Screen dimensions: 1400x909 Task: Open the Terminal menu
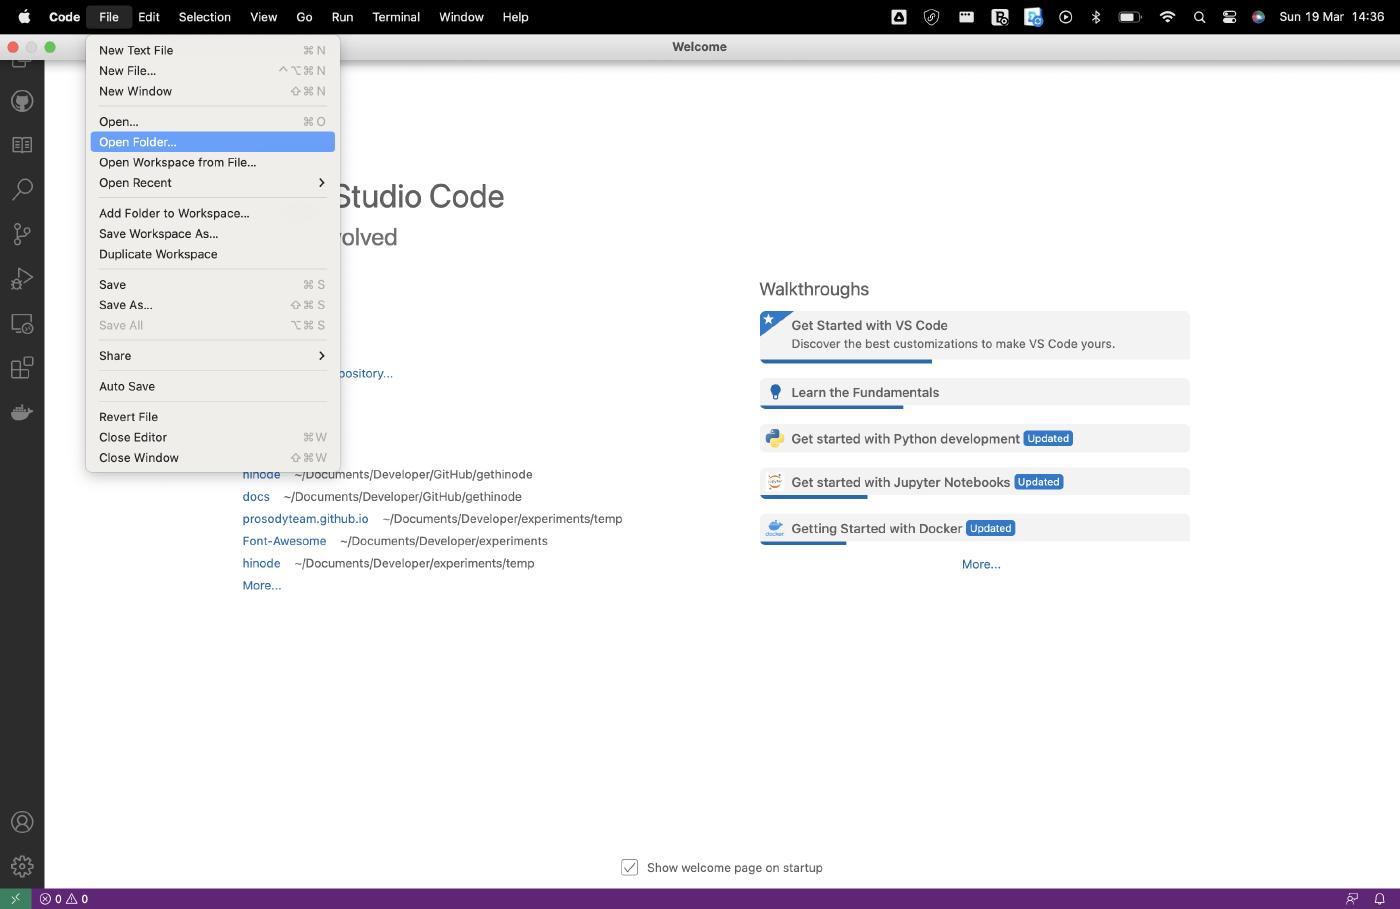[396, 17]
